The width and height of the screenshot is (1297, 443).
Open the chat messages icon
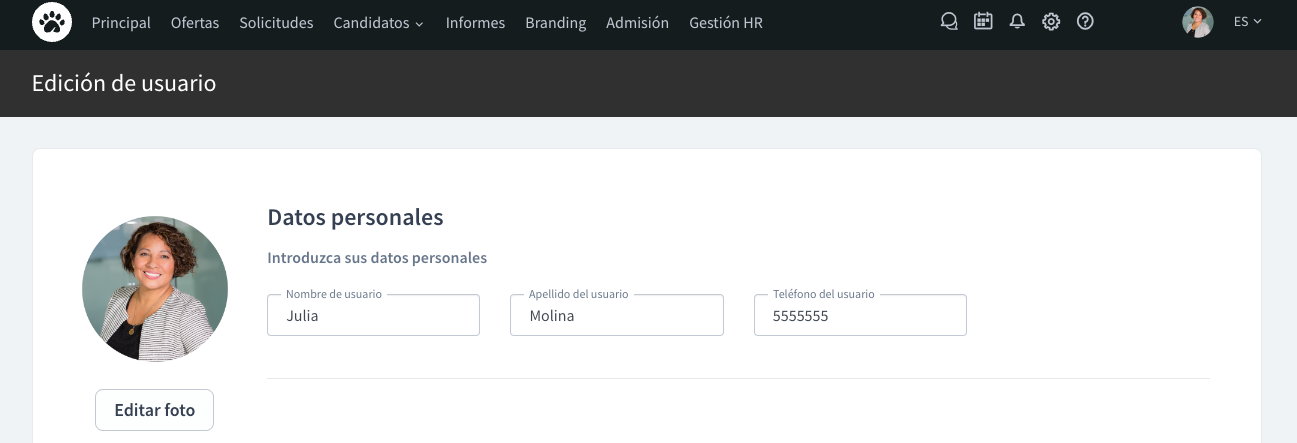pos(949,21)
